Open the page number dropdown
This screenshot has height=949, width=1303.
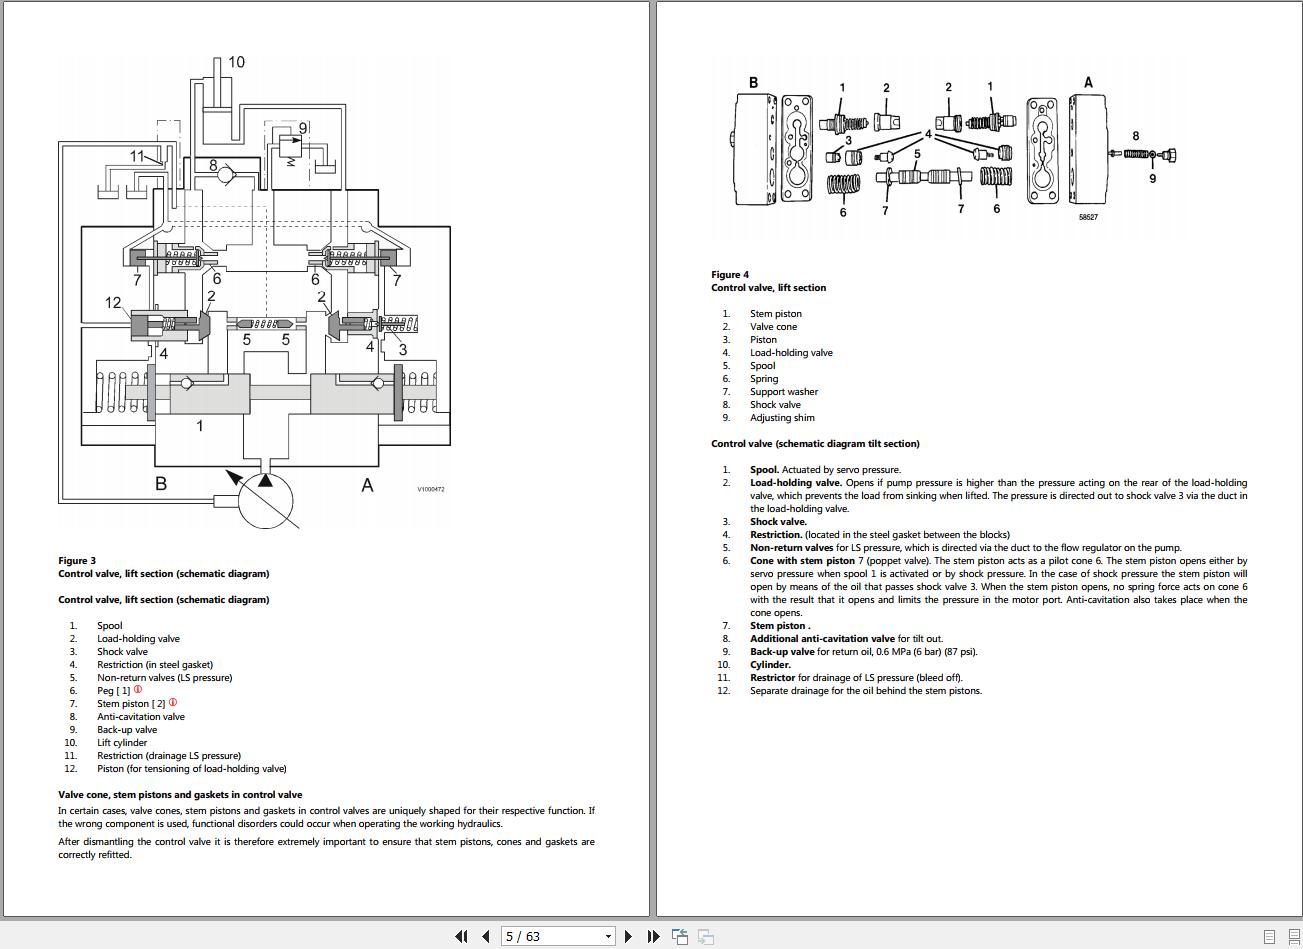point(608,936)
